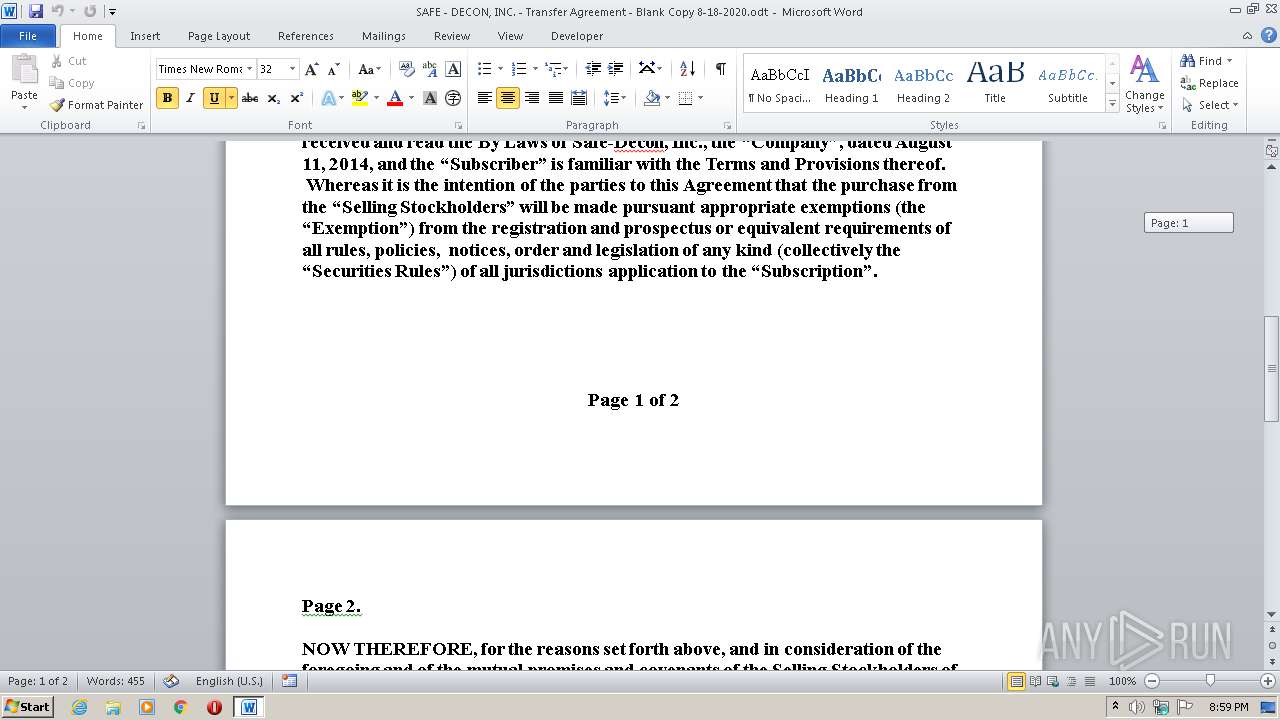
Task: Click the Shrink Font icon
Action: (334, 69)
